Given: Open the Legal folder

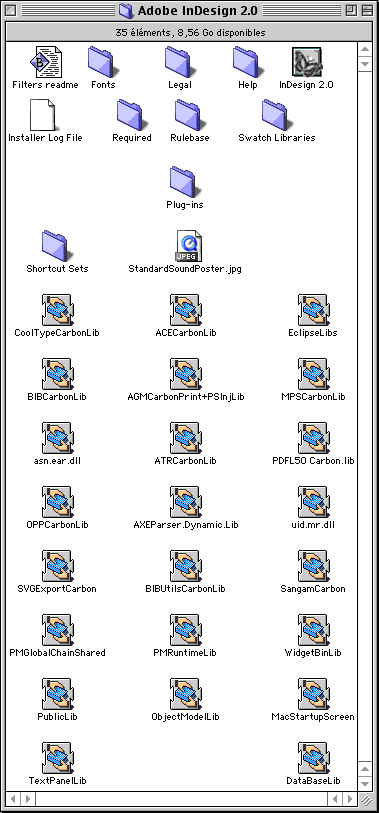Looking at the screenshot, I should point(179,62).
